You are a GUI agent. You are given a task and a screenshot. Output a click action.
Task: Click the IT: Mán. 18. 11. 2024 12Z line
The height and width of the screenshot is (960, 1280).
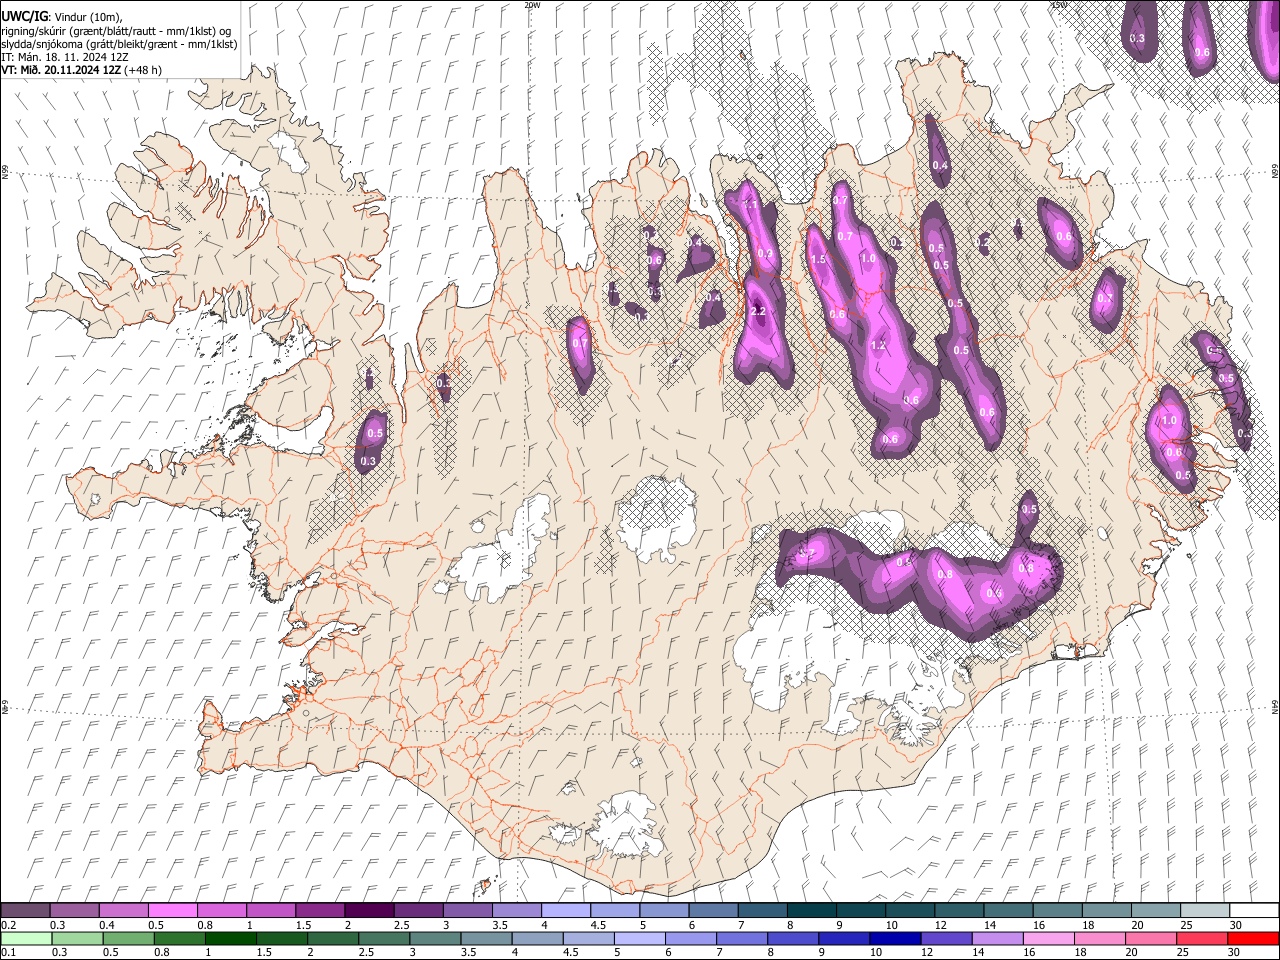tap(65, 57)
